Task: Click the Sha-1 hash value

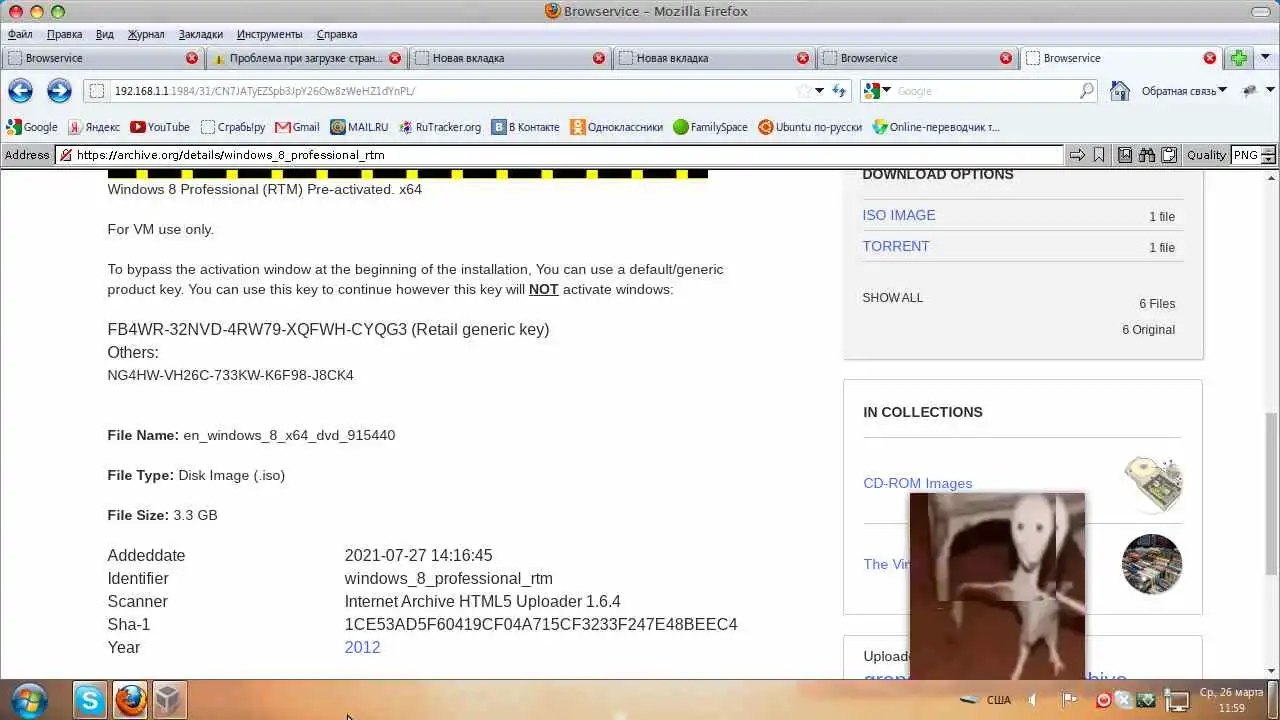Action: click(x=541, y=624)
